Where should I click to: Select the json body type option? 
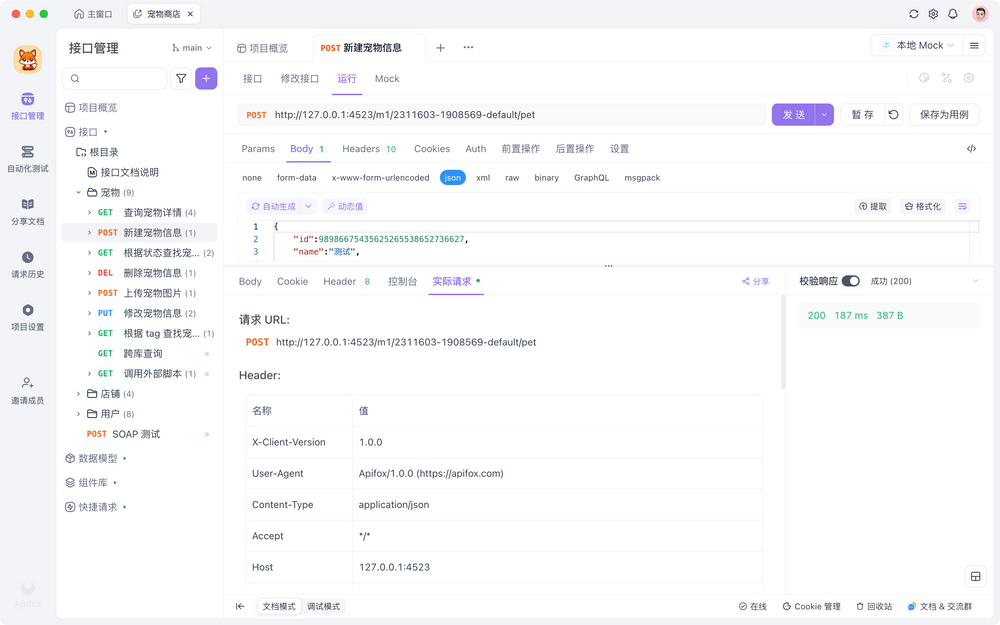[451, 178]
